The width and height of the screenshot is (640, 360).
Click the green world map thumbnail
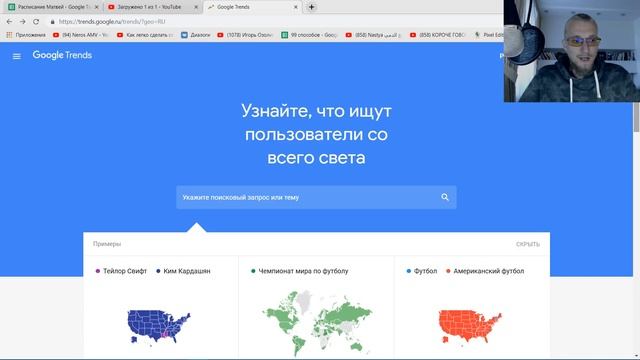(317, 322)
